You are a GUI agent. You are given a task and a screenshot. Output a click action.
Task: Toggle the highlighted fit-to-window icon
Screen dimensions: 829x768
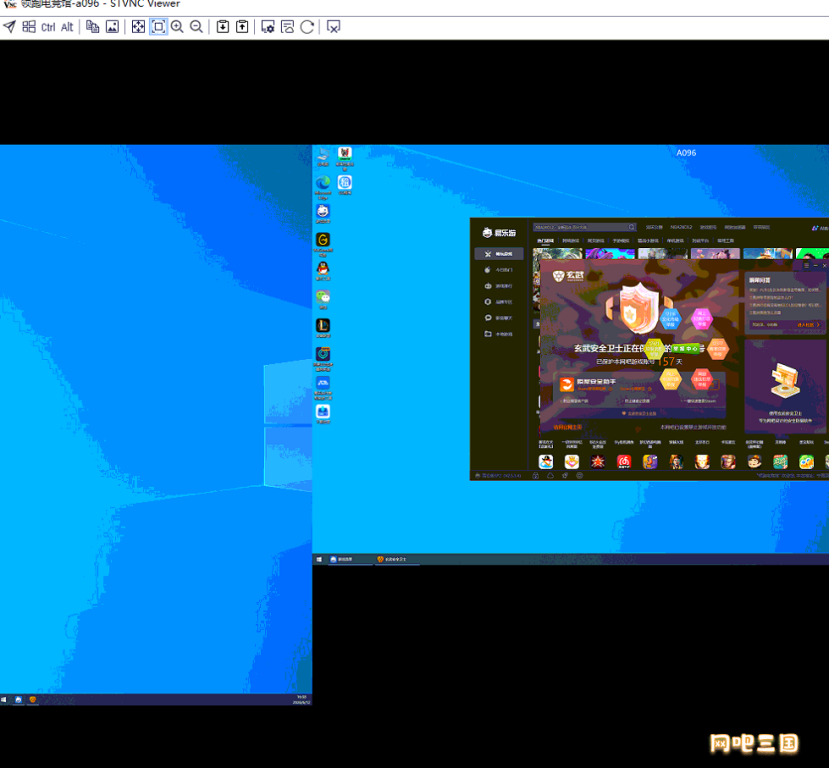(x=158, y=26)
